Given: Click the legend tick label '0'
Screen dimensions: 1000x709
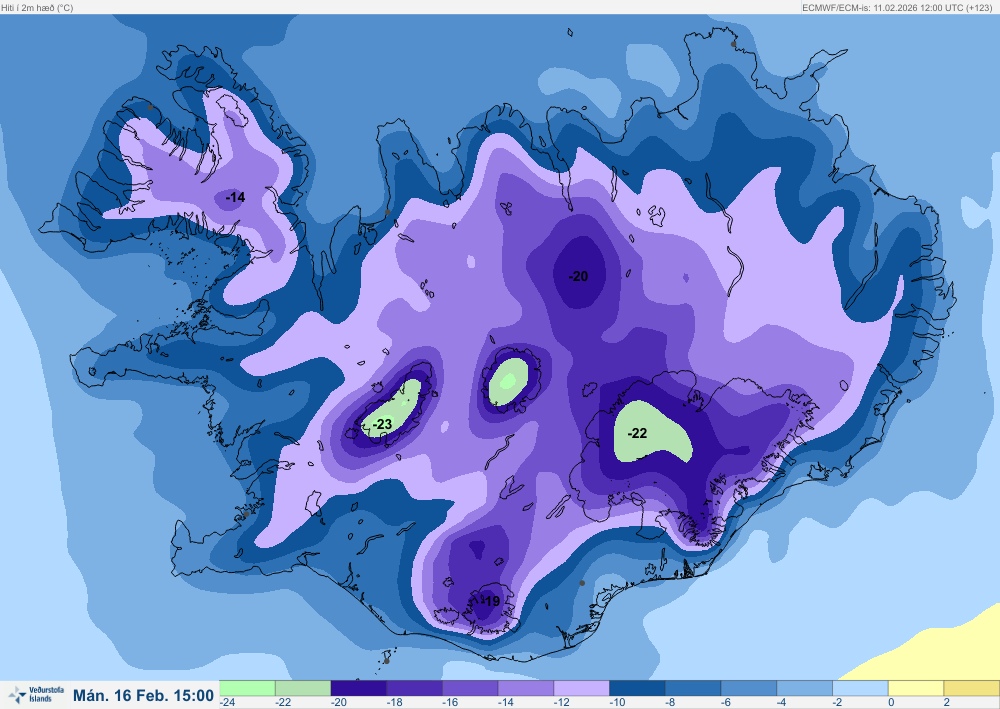Looking at the screenshot, I should pos(891,702).
